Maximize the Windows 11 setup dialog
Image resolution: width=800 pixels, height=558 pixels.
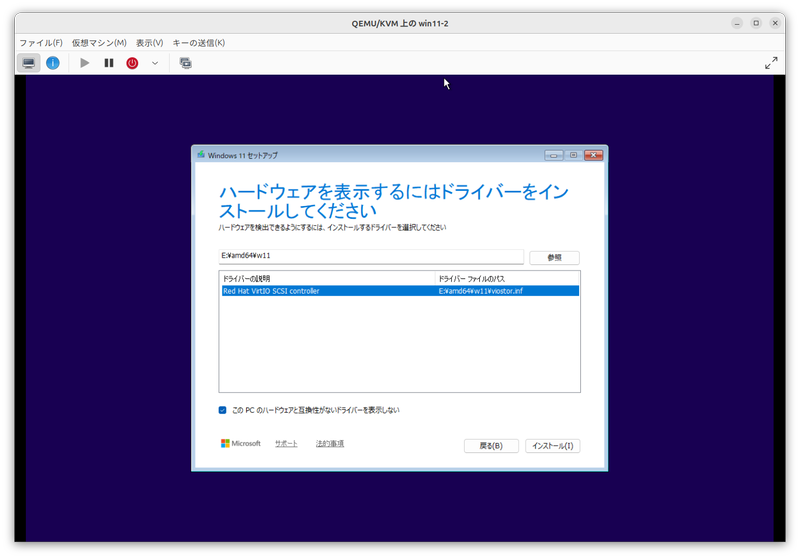[x=573, y=155]
